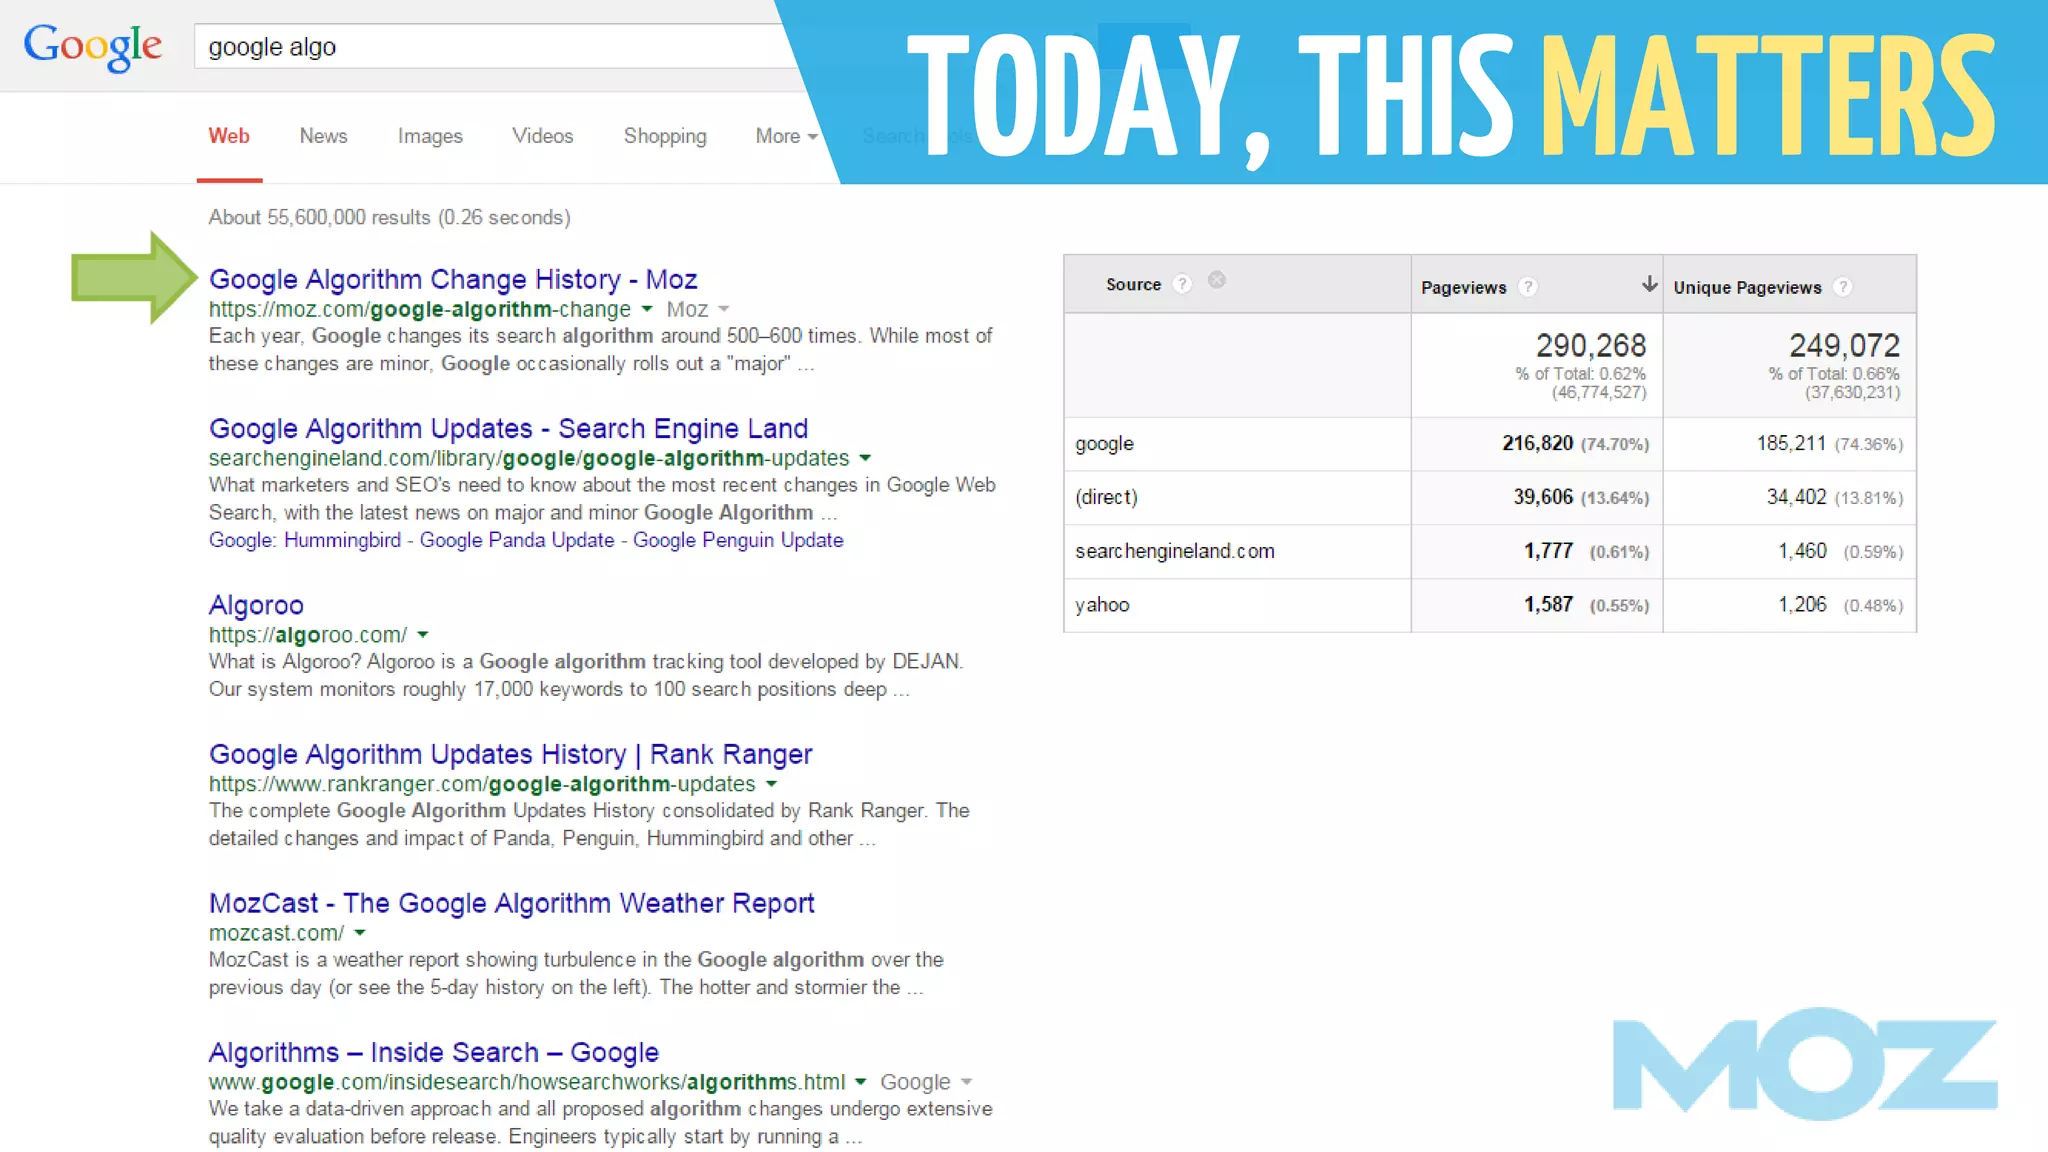This screenshot has height=1152, width=2048.
Task: Select the searchengineland.com source row
Action: coord(1490,552)
